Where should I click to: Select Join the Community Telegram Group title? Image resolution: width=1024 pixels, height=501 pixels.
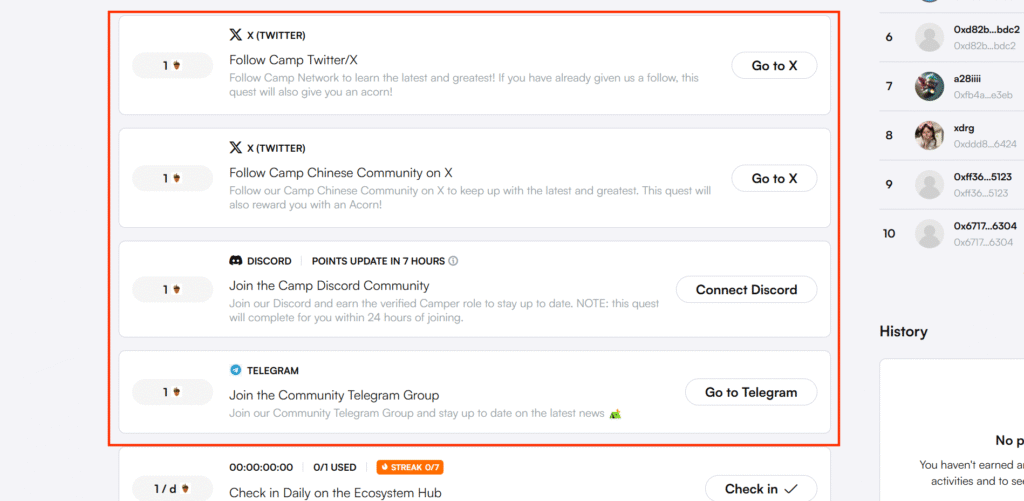click(334, 395)
